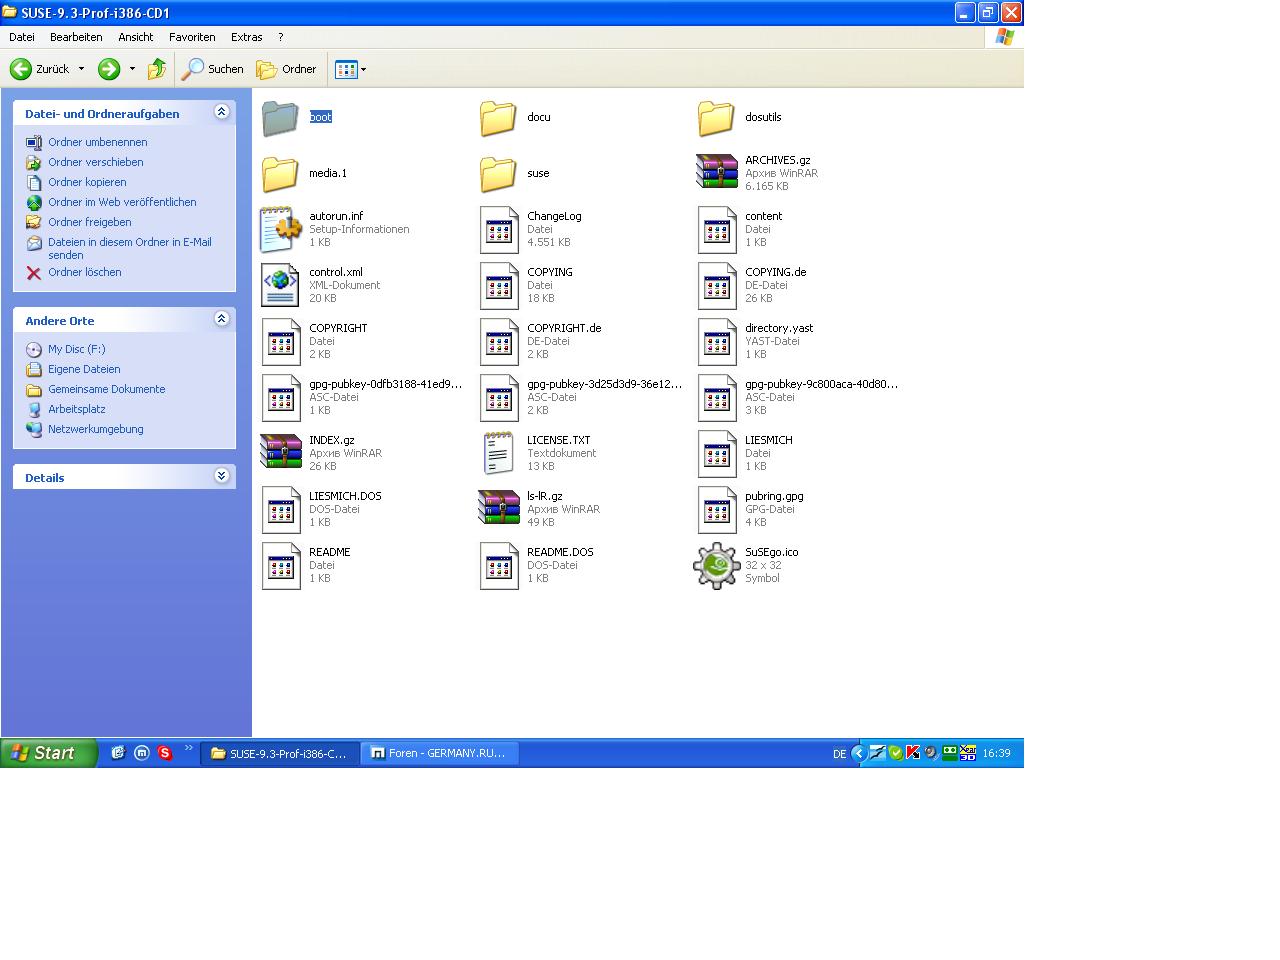The width and height of the screenshot is (1280, 960).
Task: Toggle the Ordner folder tree pane
Action: (x=286, y=69)
